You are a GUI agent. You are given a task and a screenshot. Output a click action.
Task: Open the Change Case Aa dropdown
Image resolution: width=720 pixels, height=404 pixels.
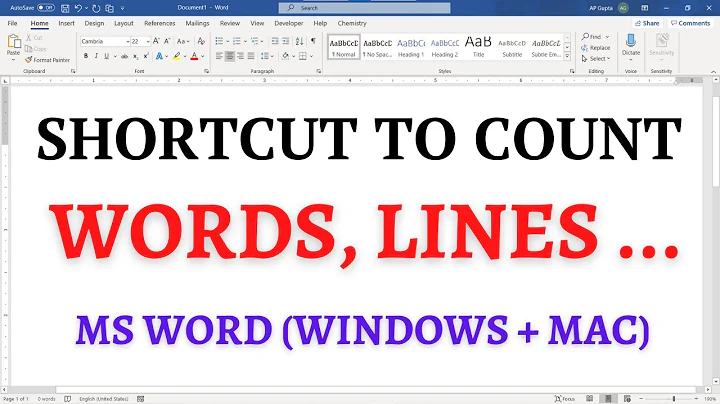click(183, 41)
